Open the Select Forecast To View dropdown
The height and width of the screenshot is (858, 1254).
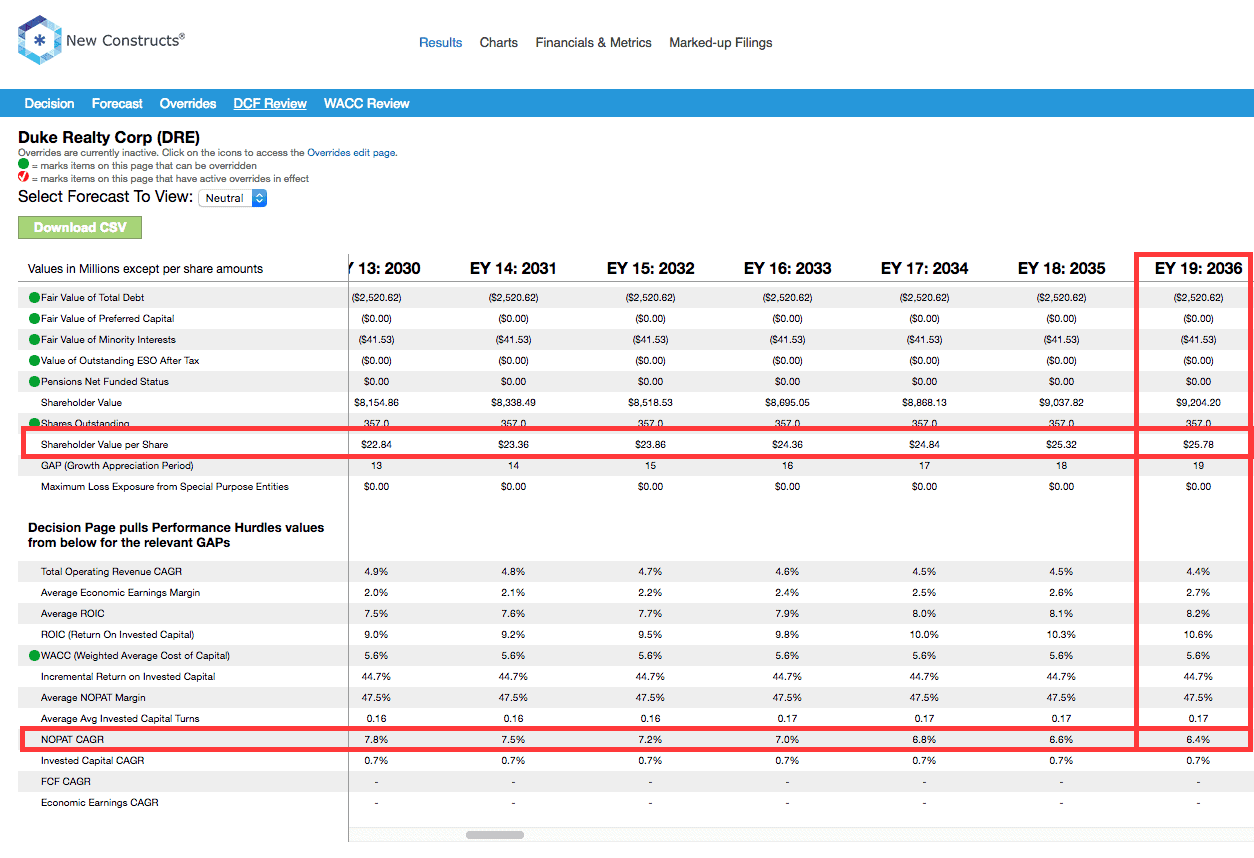pos(233,198)
